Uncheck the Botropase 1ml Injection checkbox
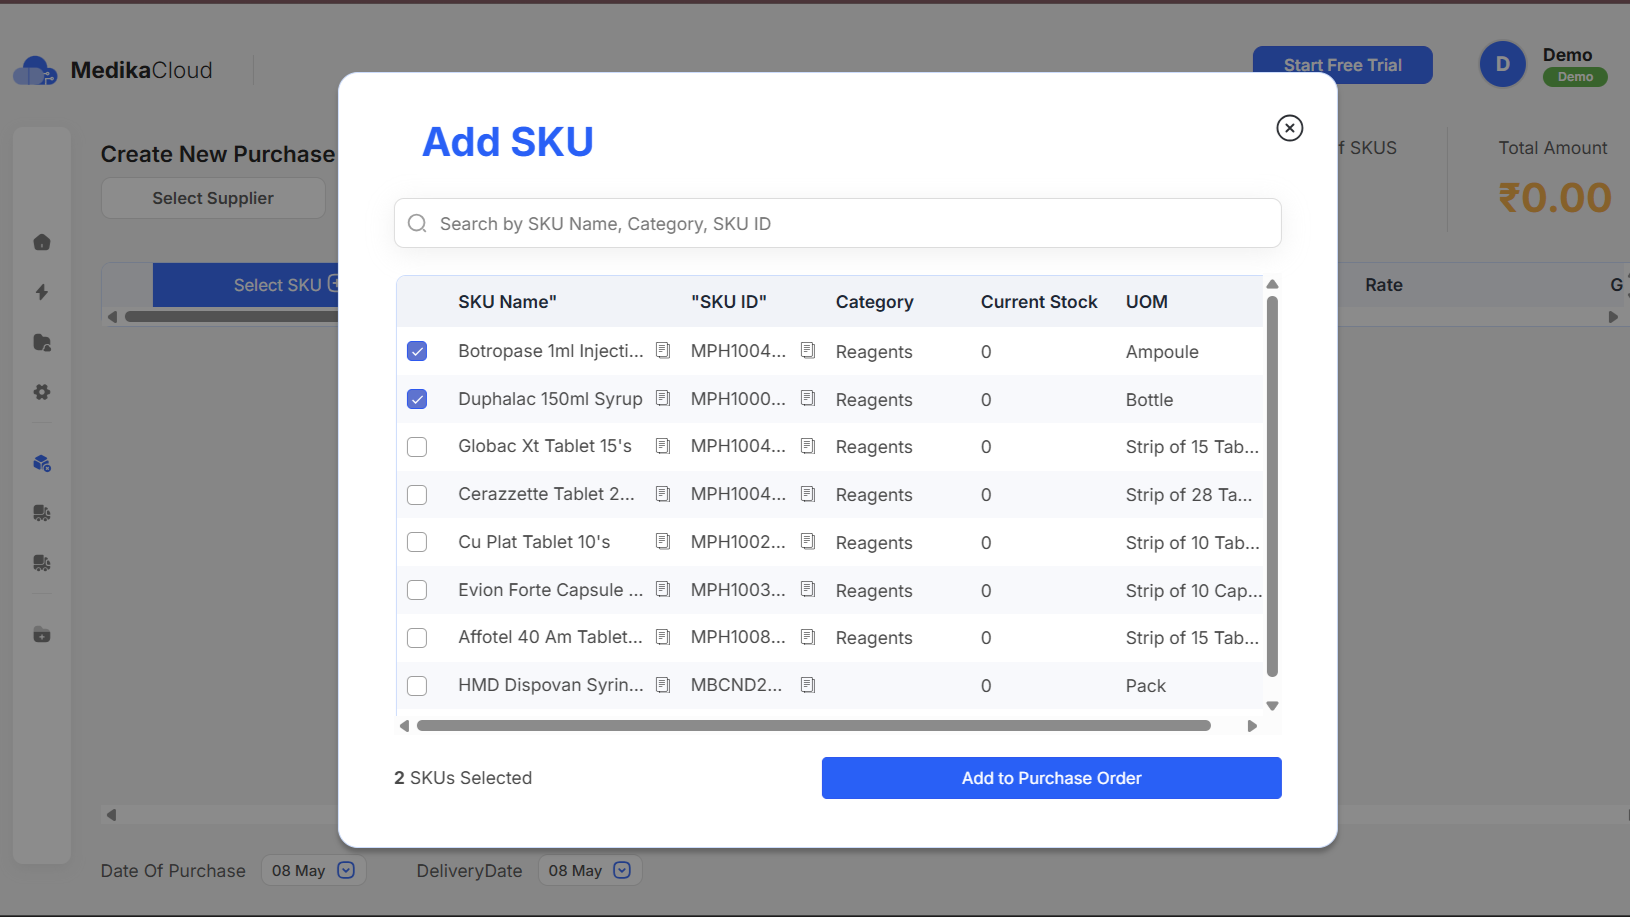1630x917 pixels. click(417, 351)
